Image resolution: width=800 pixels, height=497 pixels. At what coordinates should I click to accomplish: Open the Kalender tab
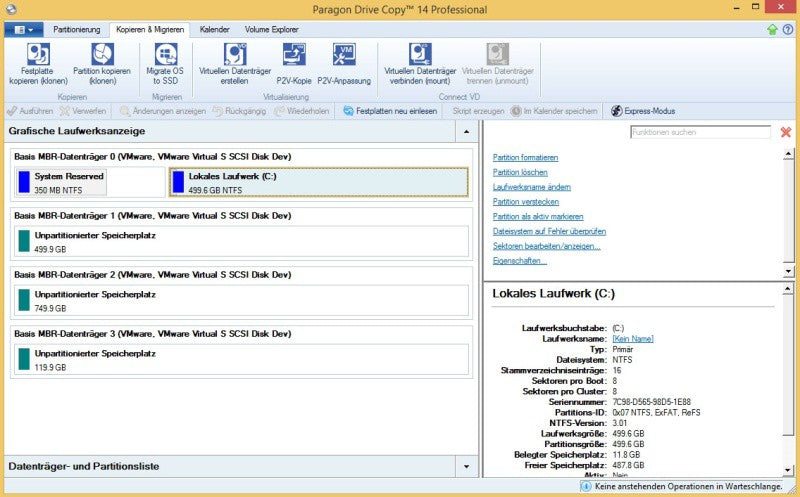point(214,30)
